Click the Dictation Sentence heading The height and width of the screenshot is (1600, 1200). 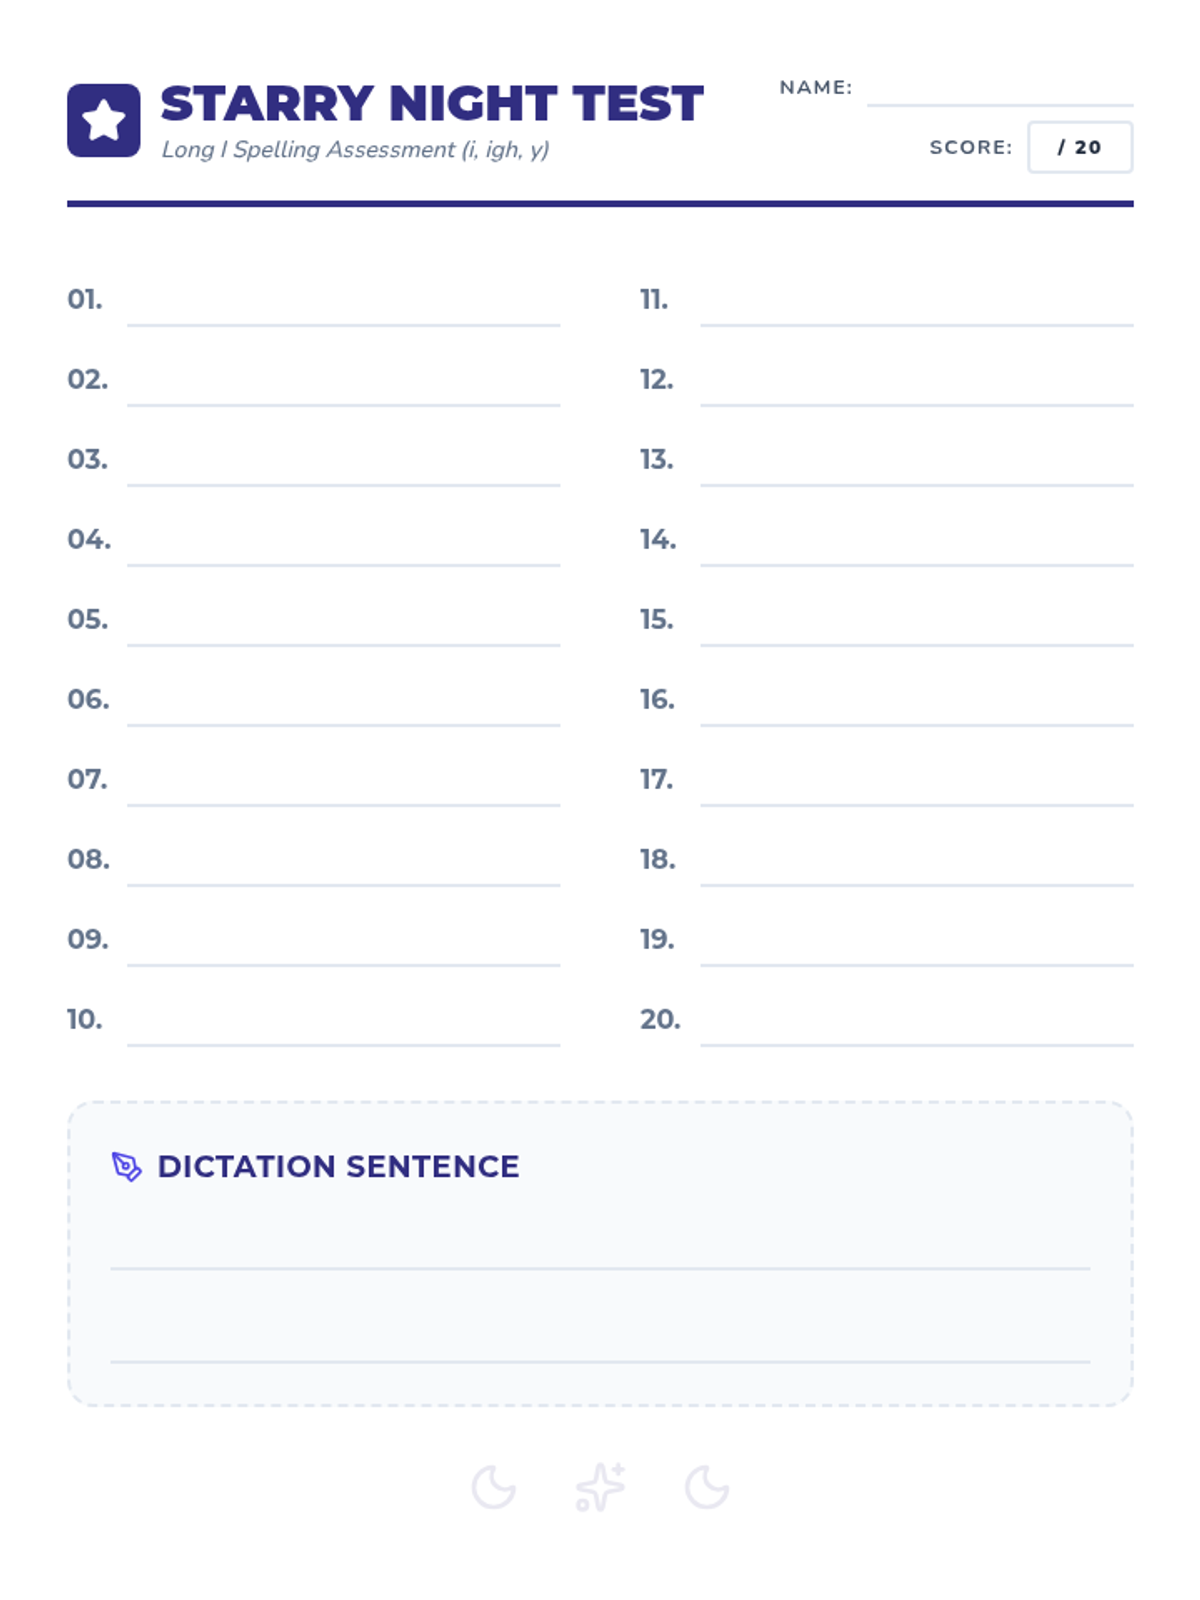pyautogui.click(x=338, y=1166)
